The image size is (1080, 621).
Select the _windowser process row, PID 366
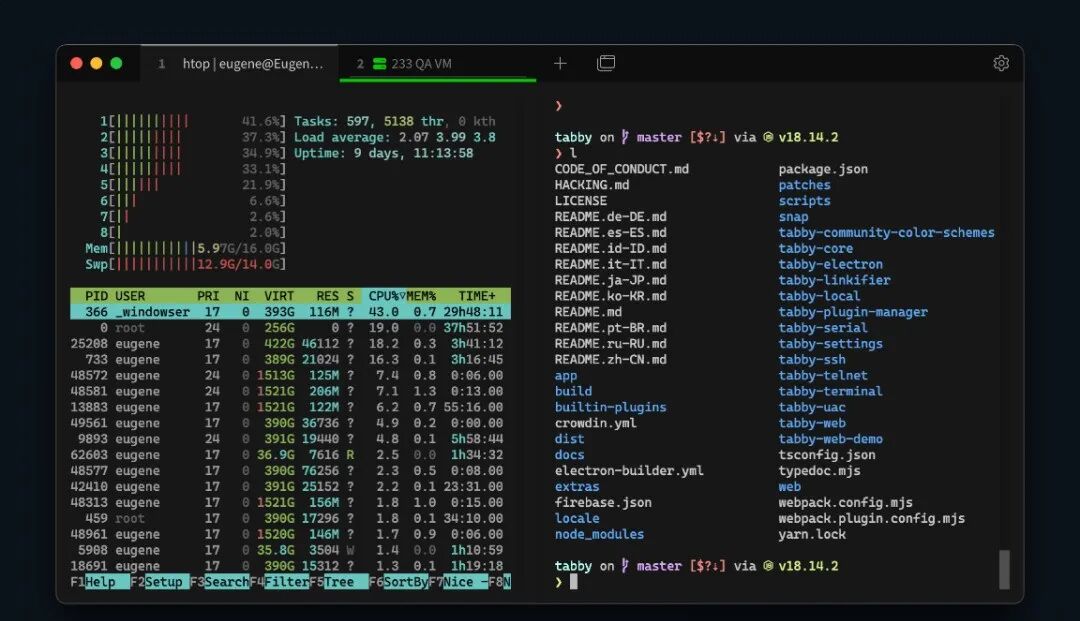pos(290,312)
